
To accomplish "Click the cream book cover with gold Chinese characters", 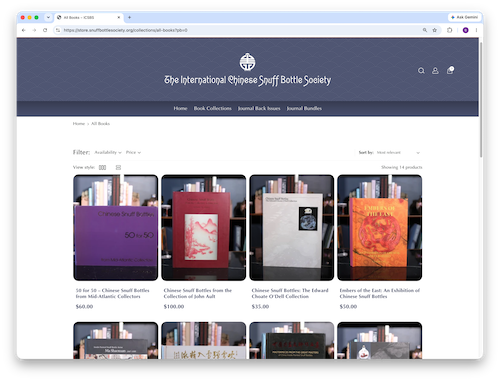I will pyautogui.click(x=204, y=341).
